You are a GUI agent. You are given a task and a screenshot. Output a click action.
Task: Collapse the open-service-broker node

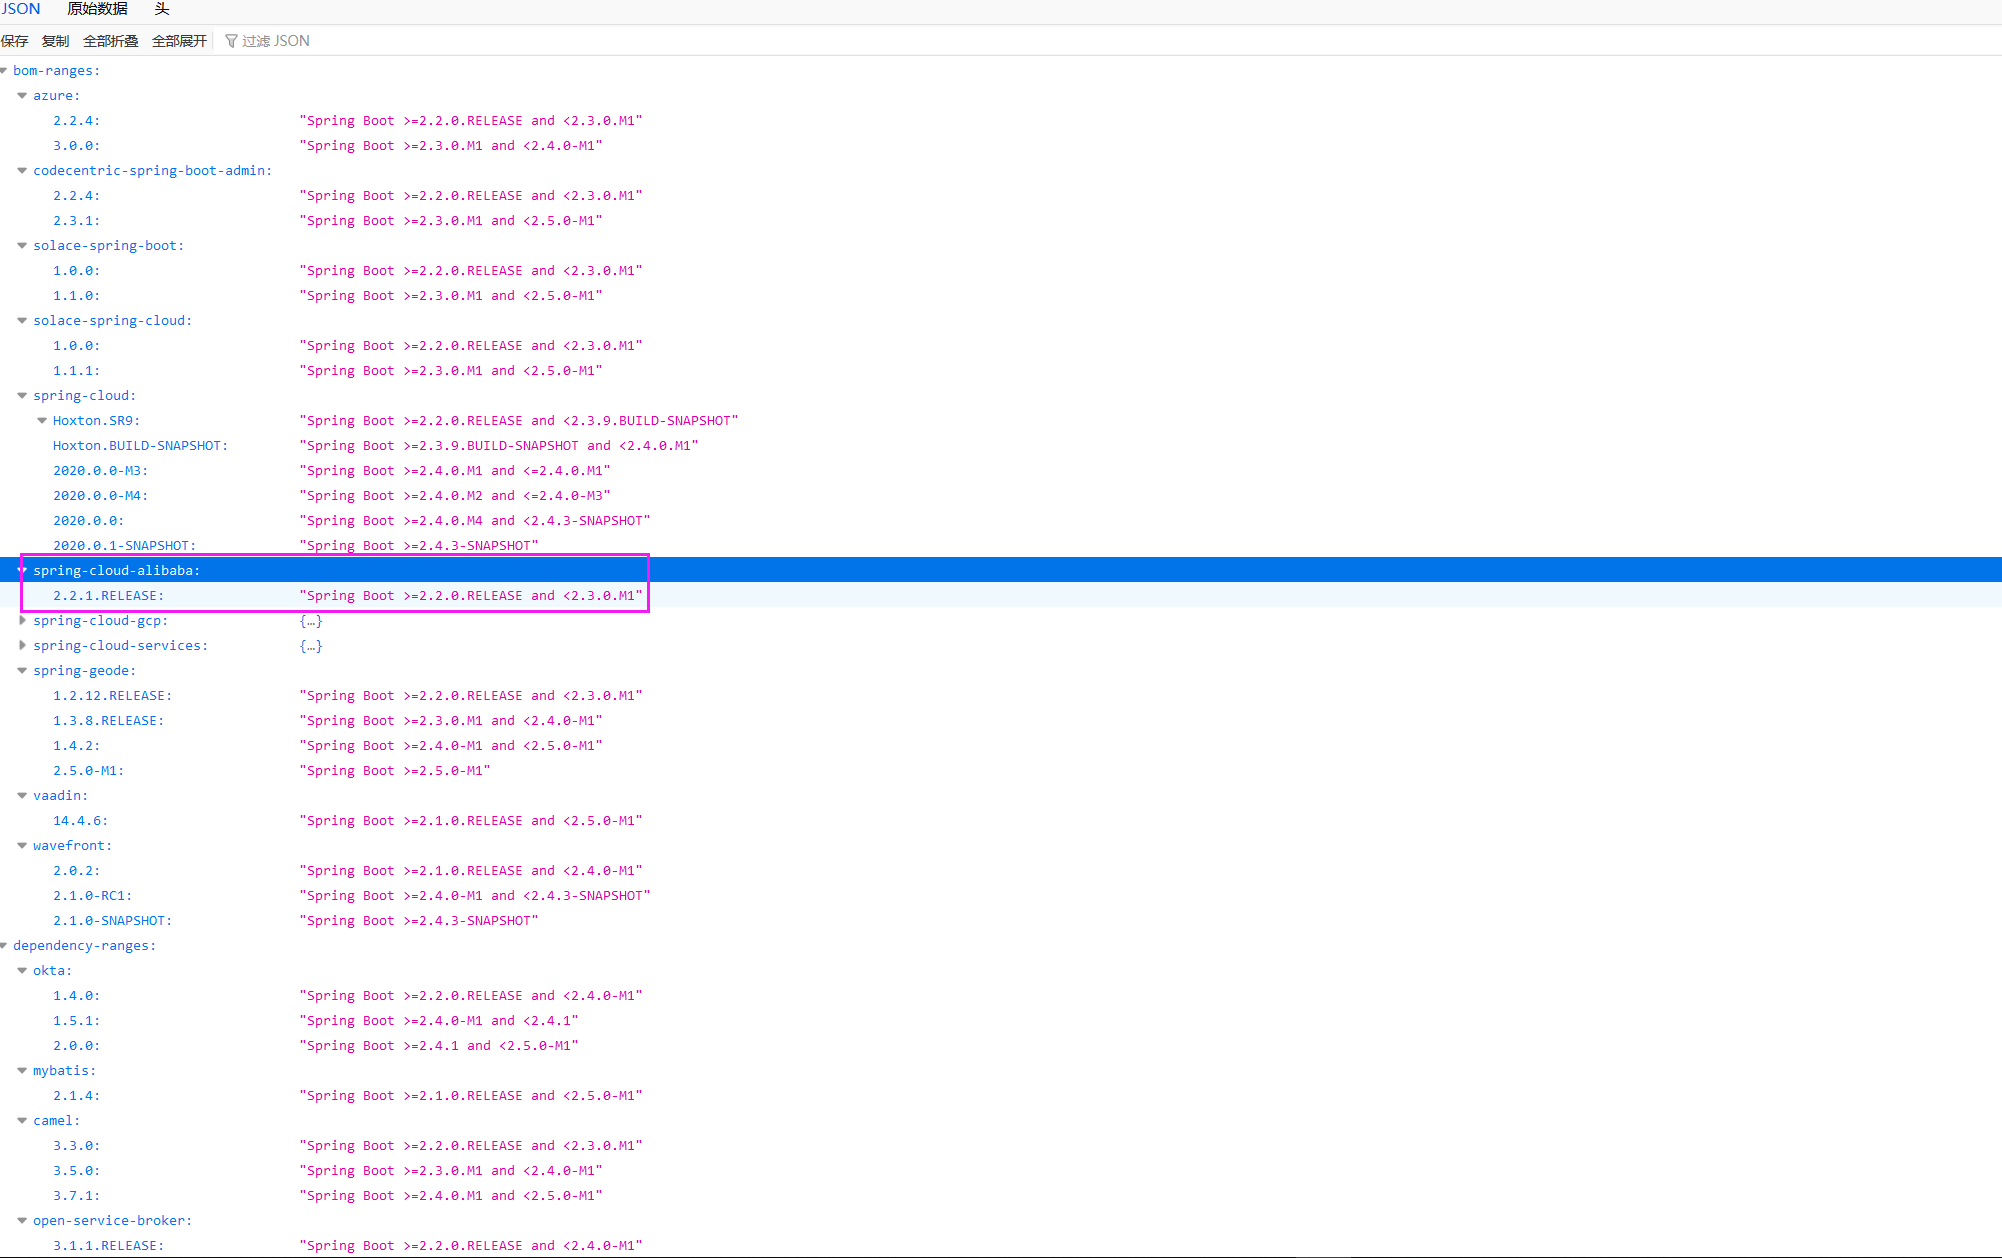[x=22, y=1221]
